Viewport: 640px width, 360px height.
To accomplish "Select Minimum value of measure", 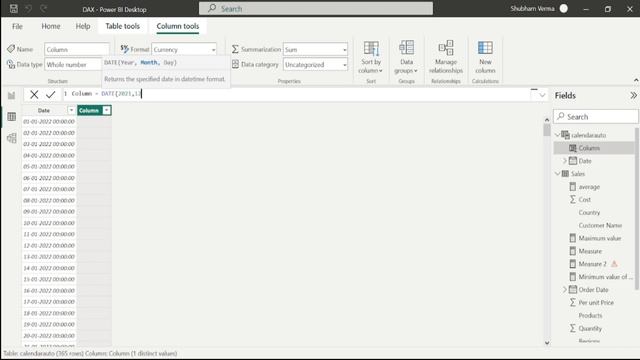I will click(x=605, y=277).
